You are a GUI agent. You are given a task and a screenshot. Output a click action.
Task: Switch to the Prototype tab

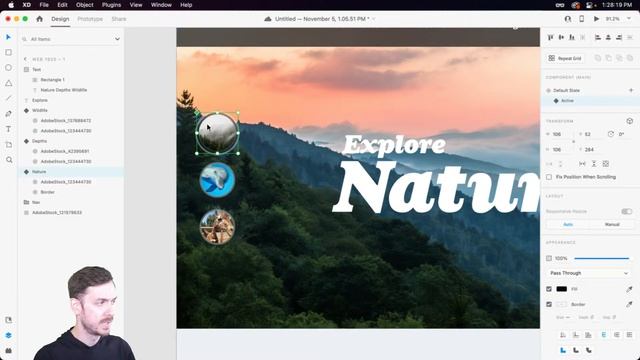(x=90, y=19)
